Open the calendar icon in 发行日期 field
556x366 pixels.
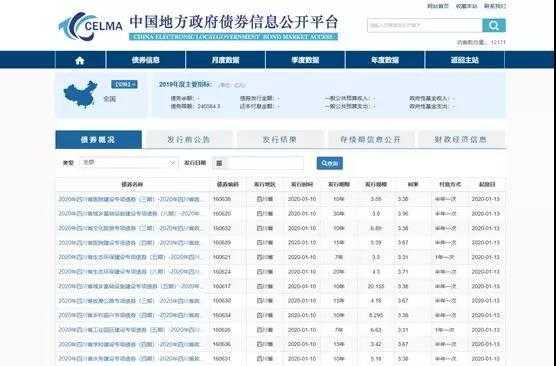(x=219, y=163)
